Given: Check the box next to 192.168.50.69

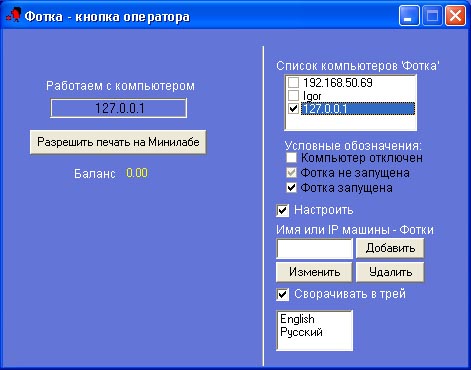Looking at the screenshot, I should (293, 83).
